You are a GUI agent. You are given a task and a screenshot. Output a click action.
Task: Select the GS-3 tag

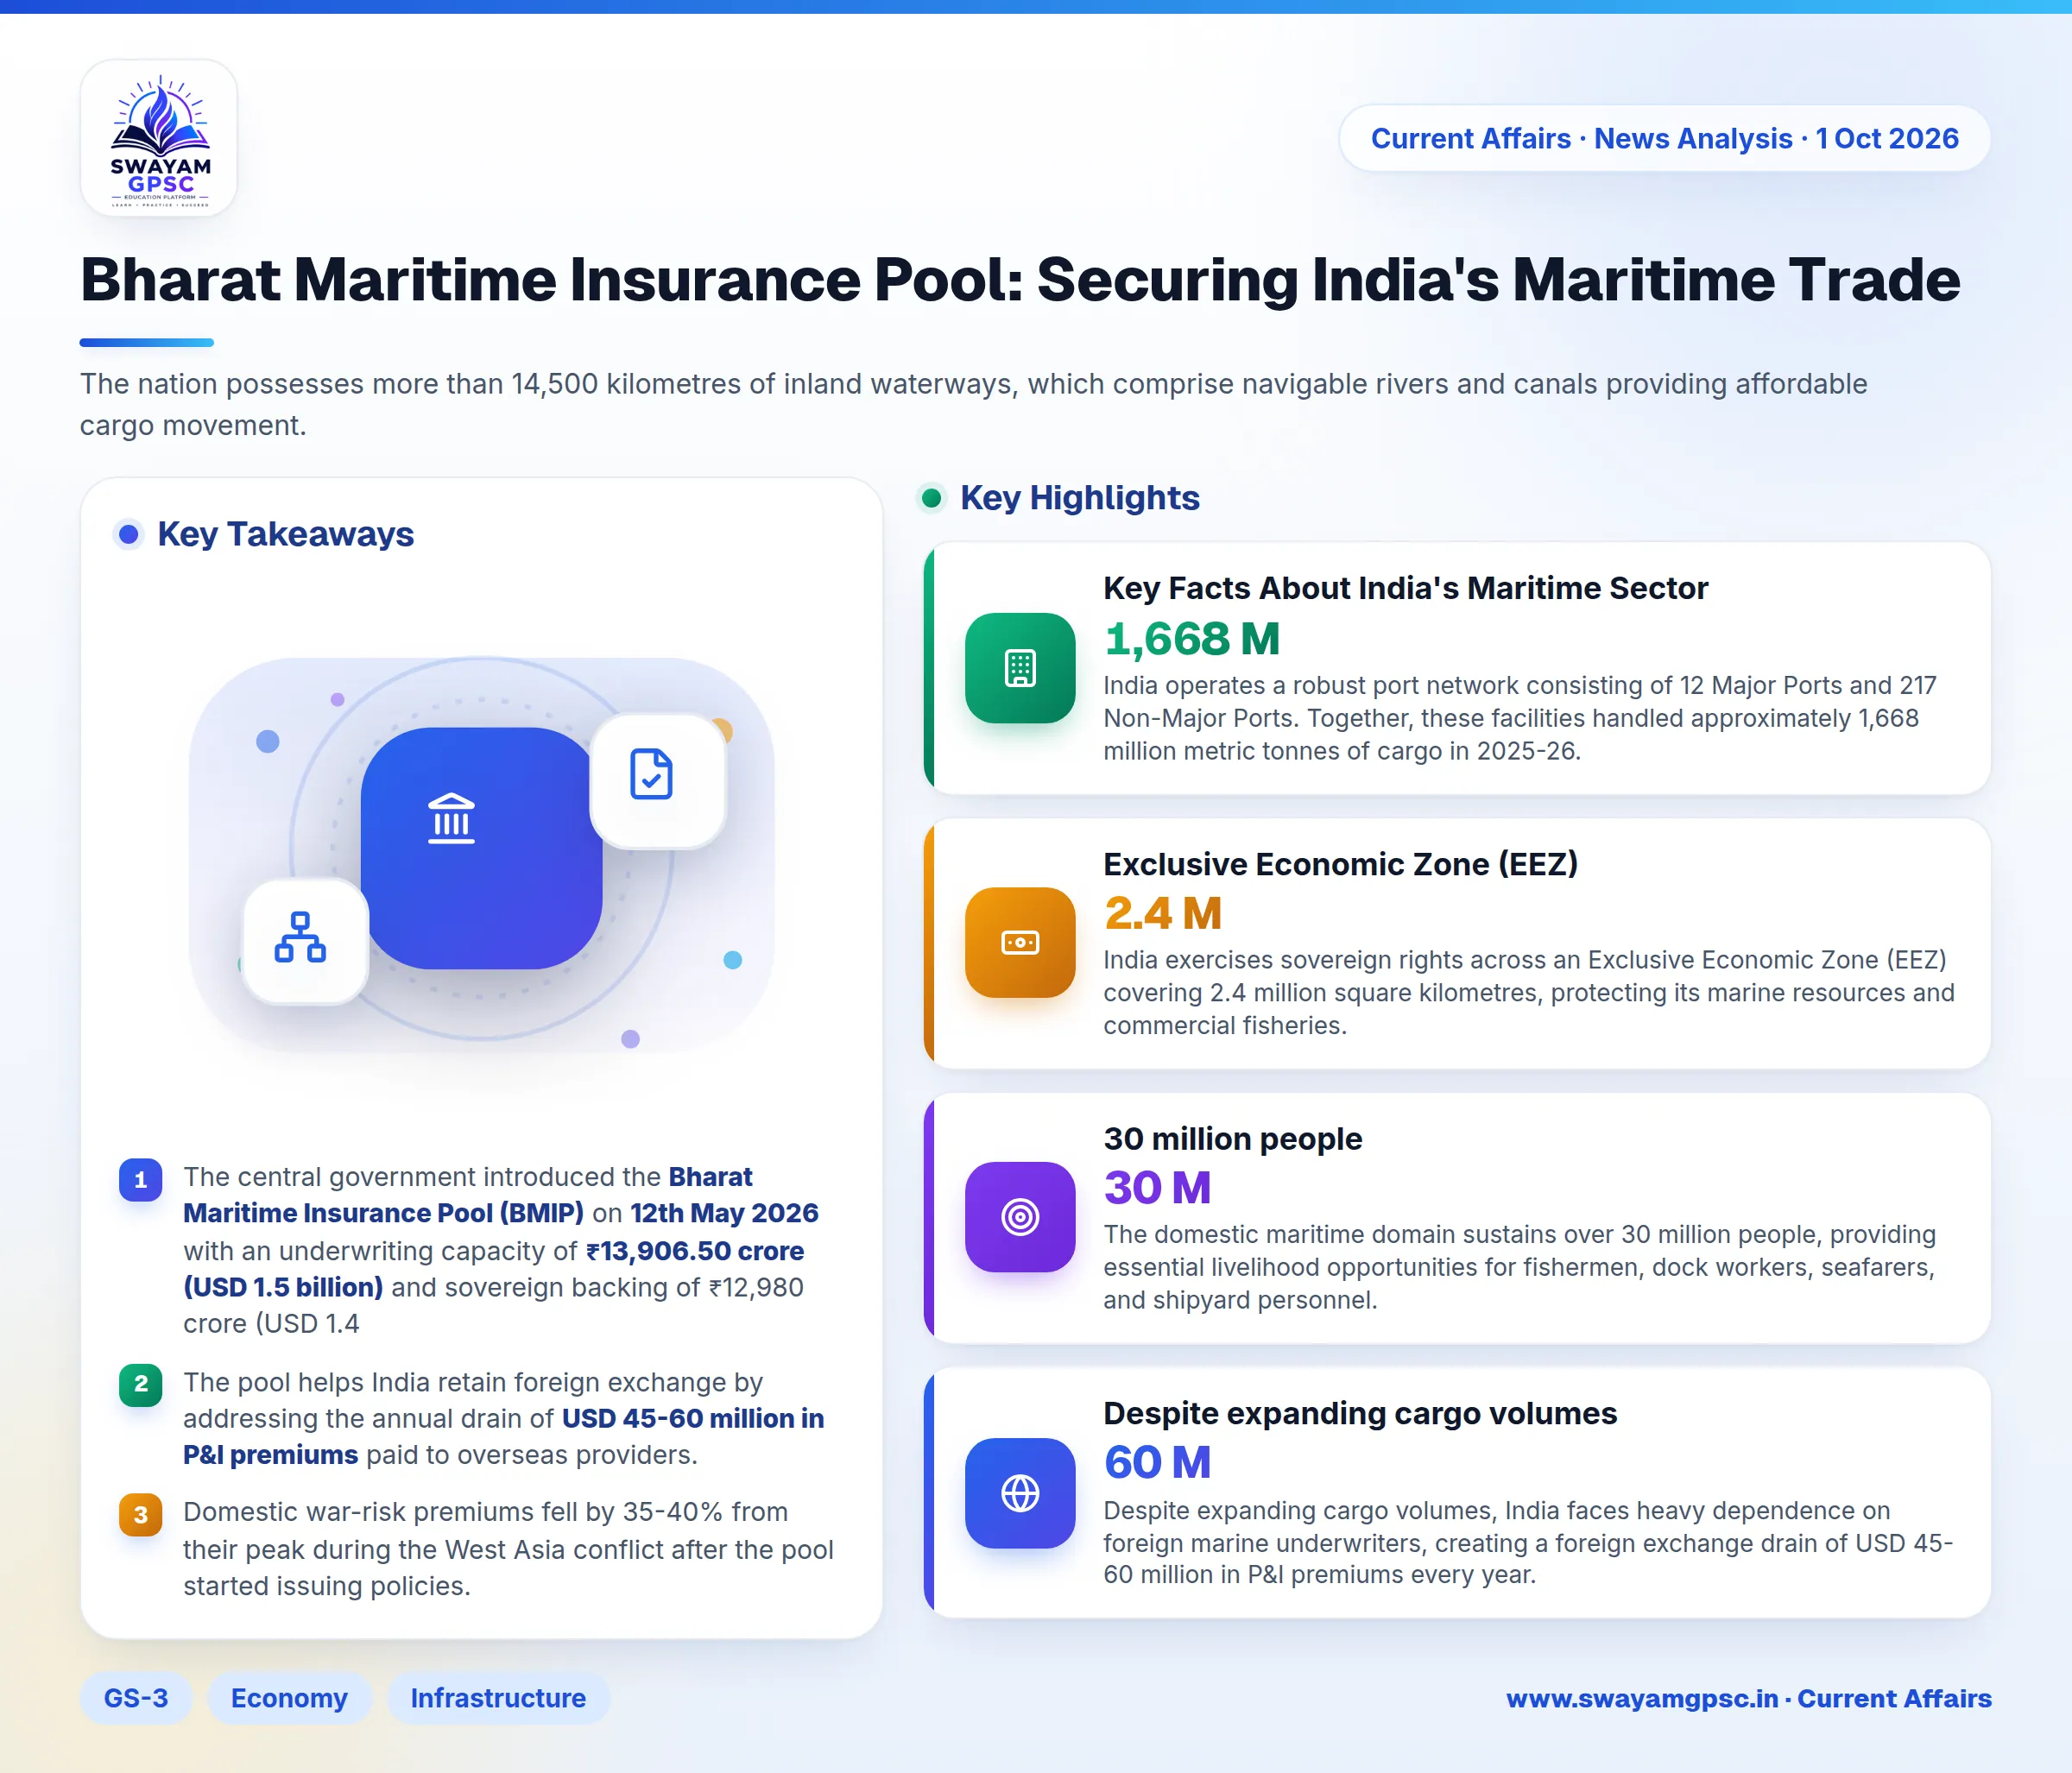coord(136,1698)
